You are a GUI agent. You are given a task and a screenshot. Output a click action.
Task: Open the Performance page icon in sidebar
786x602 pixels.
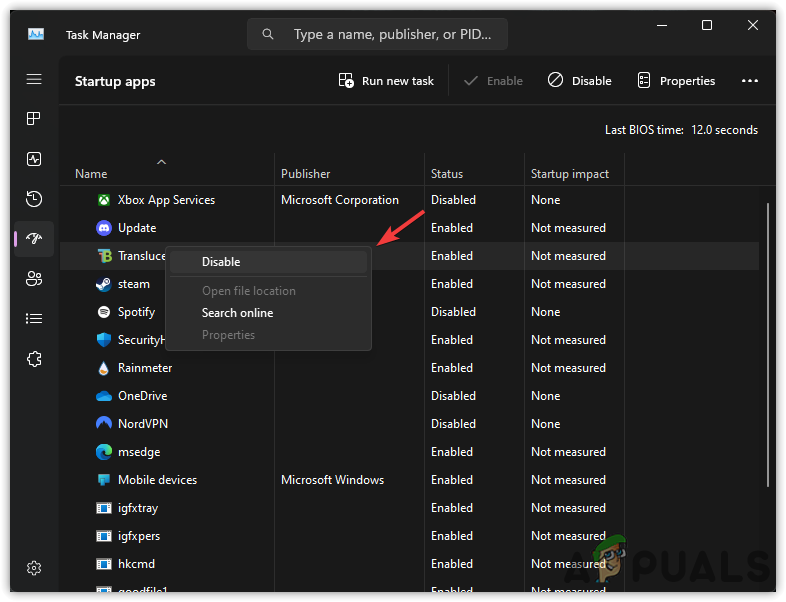34,159
